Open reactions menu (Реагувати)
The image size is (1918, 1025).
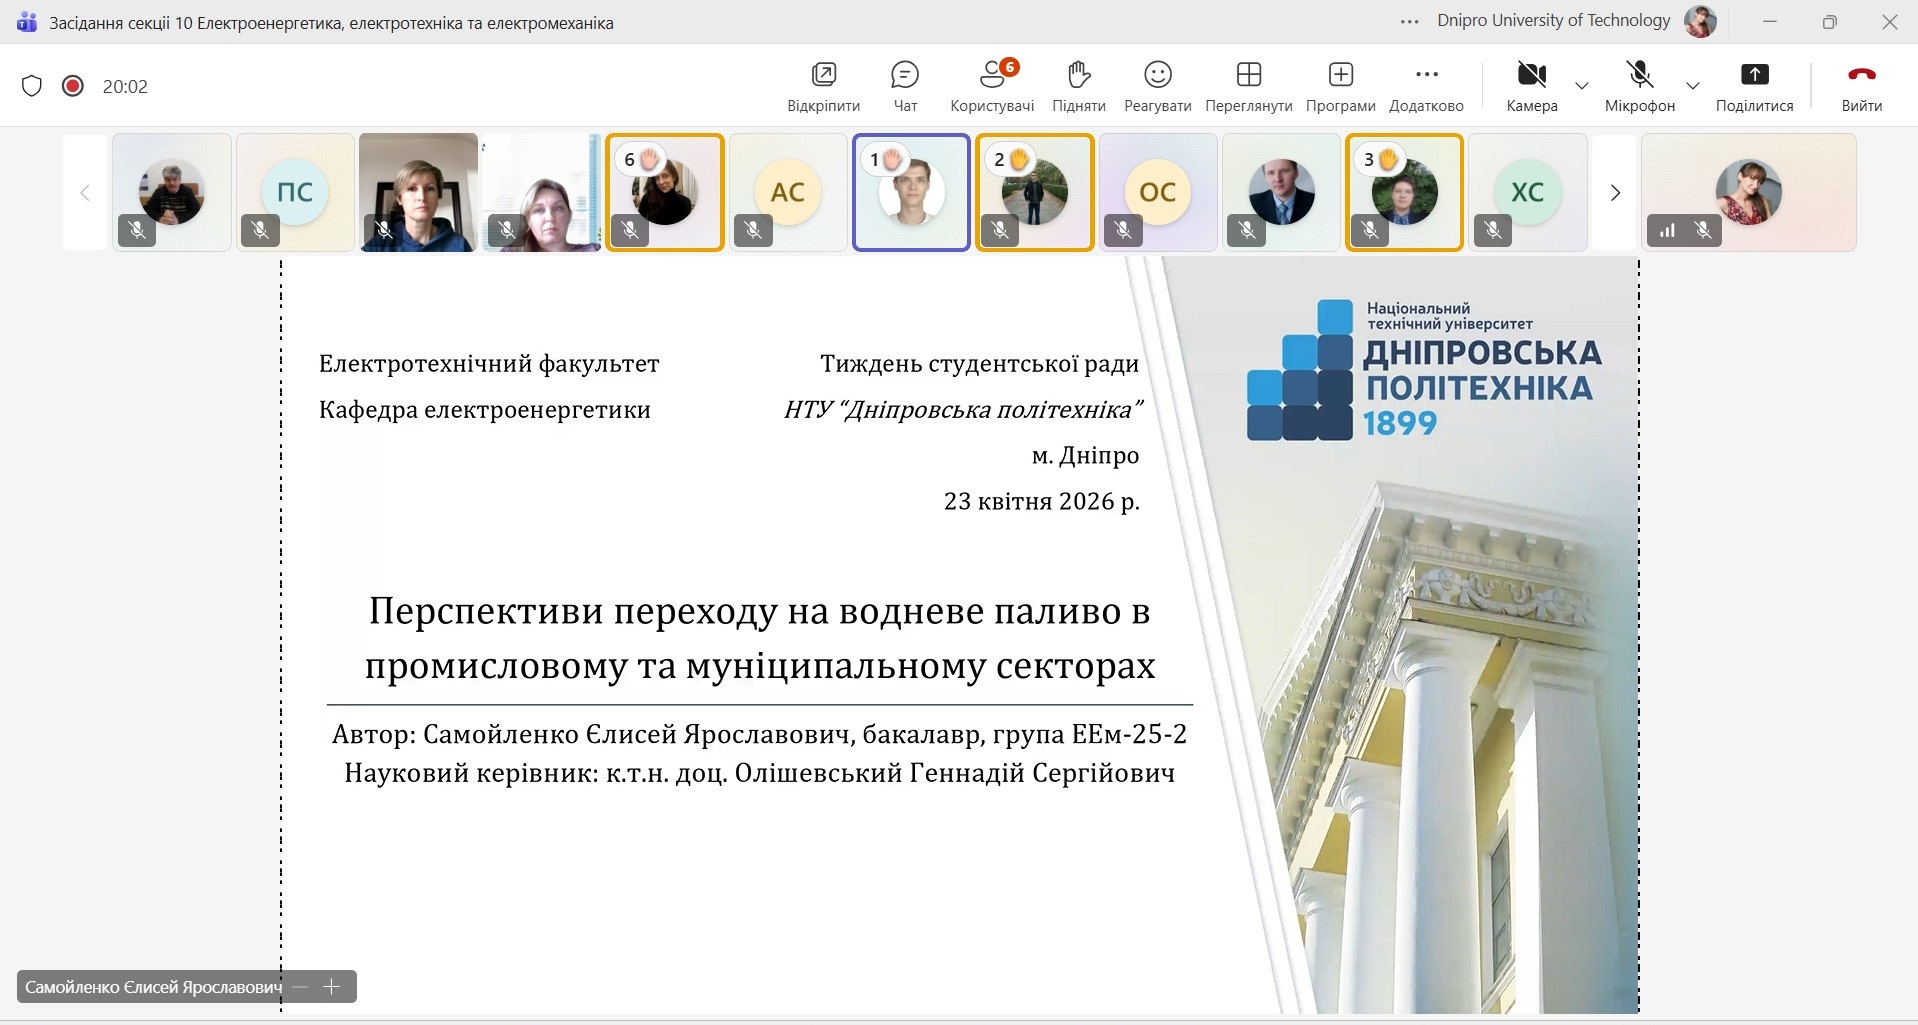click(x=1157, y=85)
